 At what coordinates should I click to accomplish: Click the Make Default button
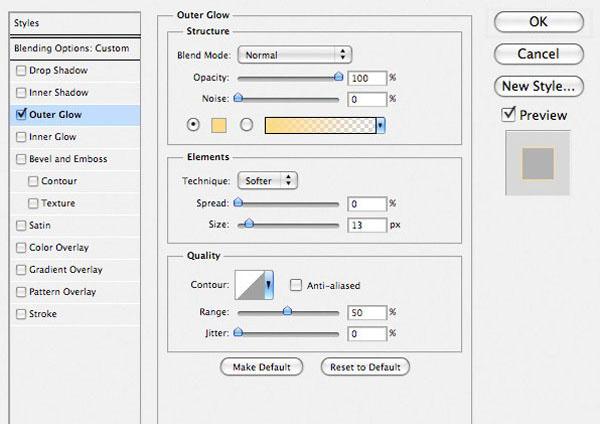tap(262, 367)
